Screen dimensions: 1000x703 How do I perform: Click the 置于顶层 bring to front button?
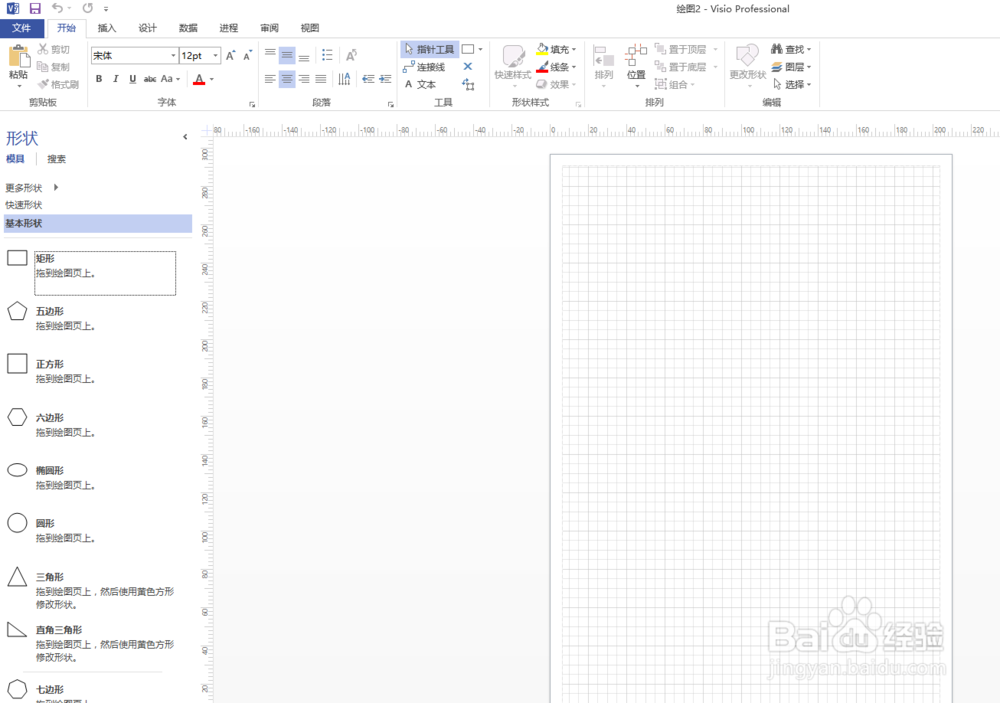pyautogui.click(x=681, y=49)
